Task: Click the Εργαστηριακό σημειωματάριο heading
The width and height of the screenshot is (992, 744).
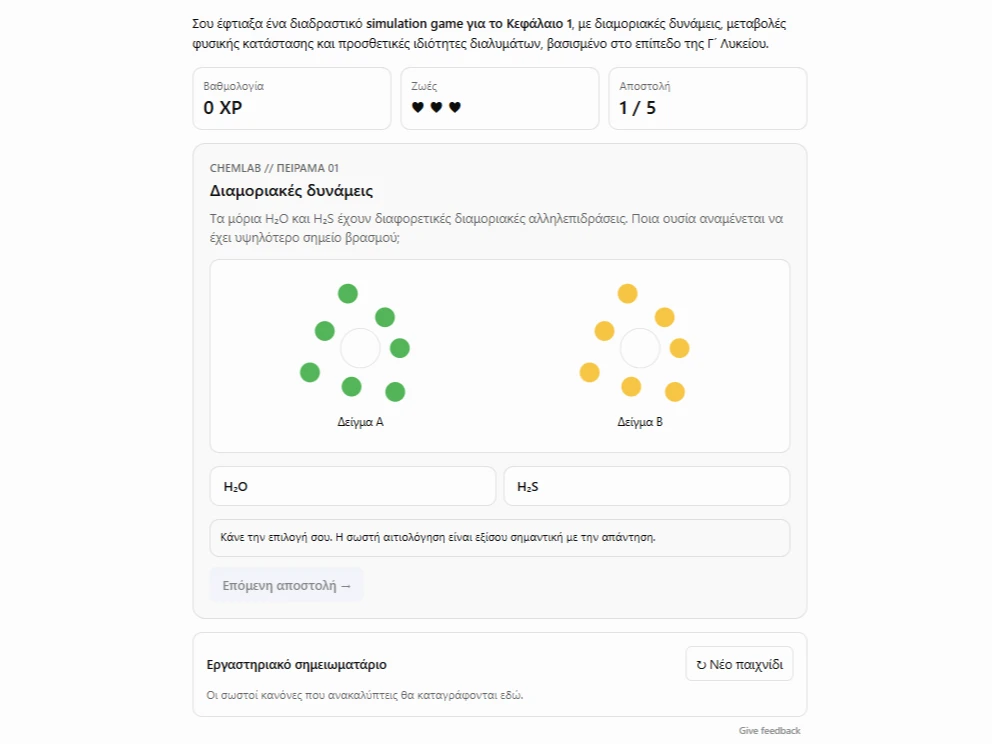Action: click(296, 664)
